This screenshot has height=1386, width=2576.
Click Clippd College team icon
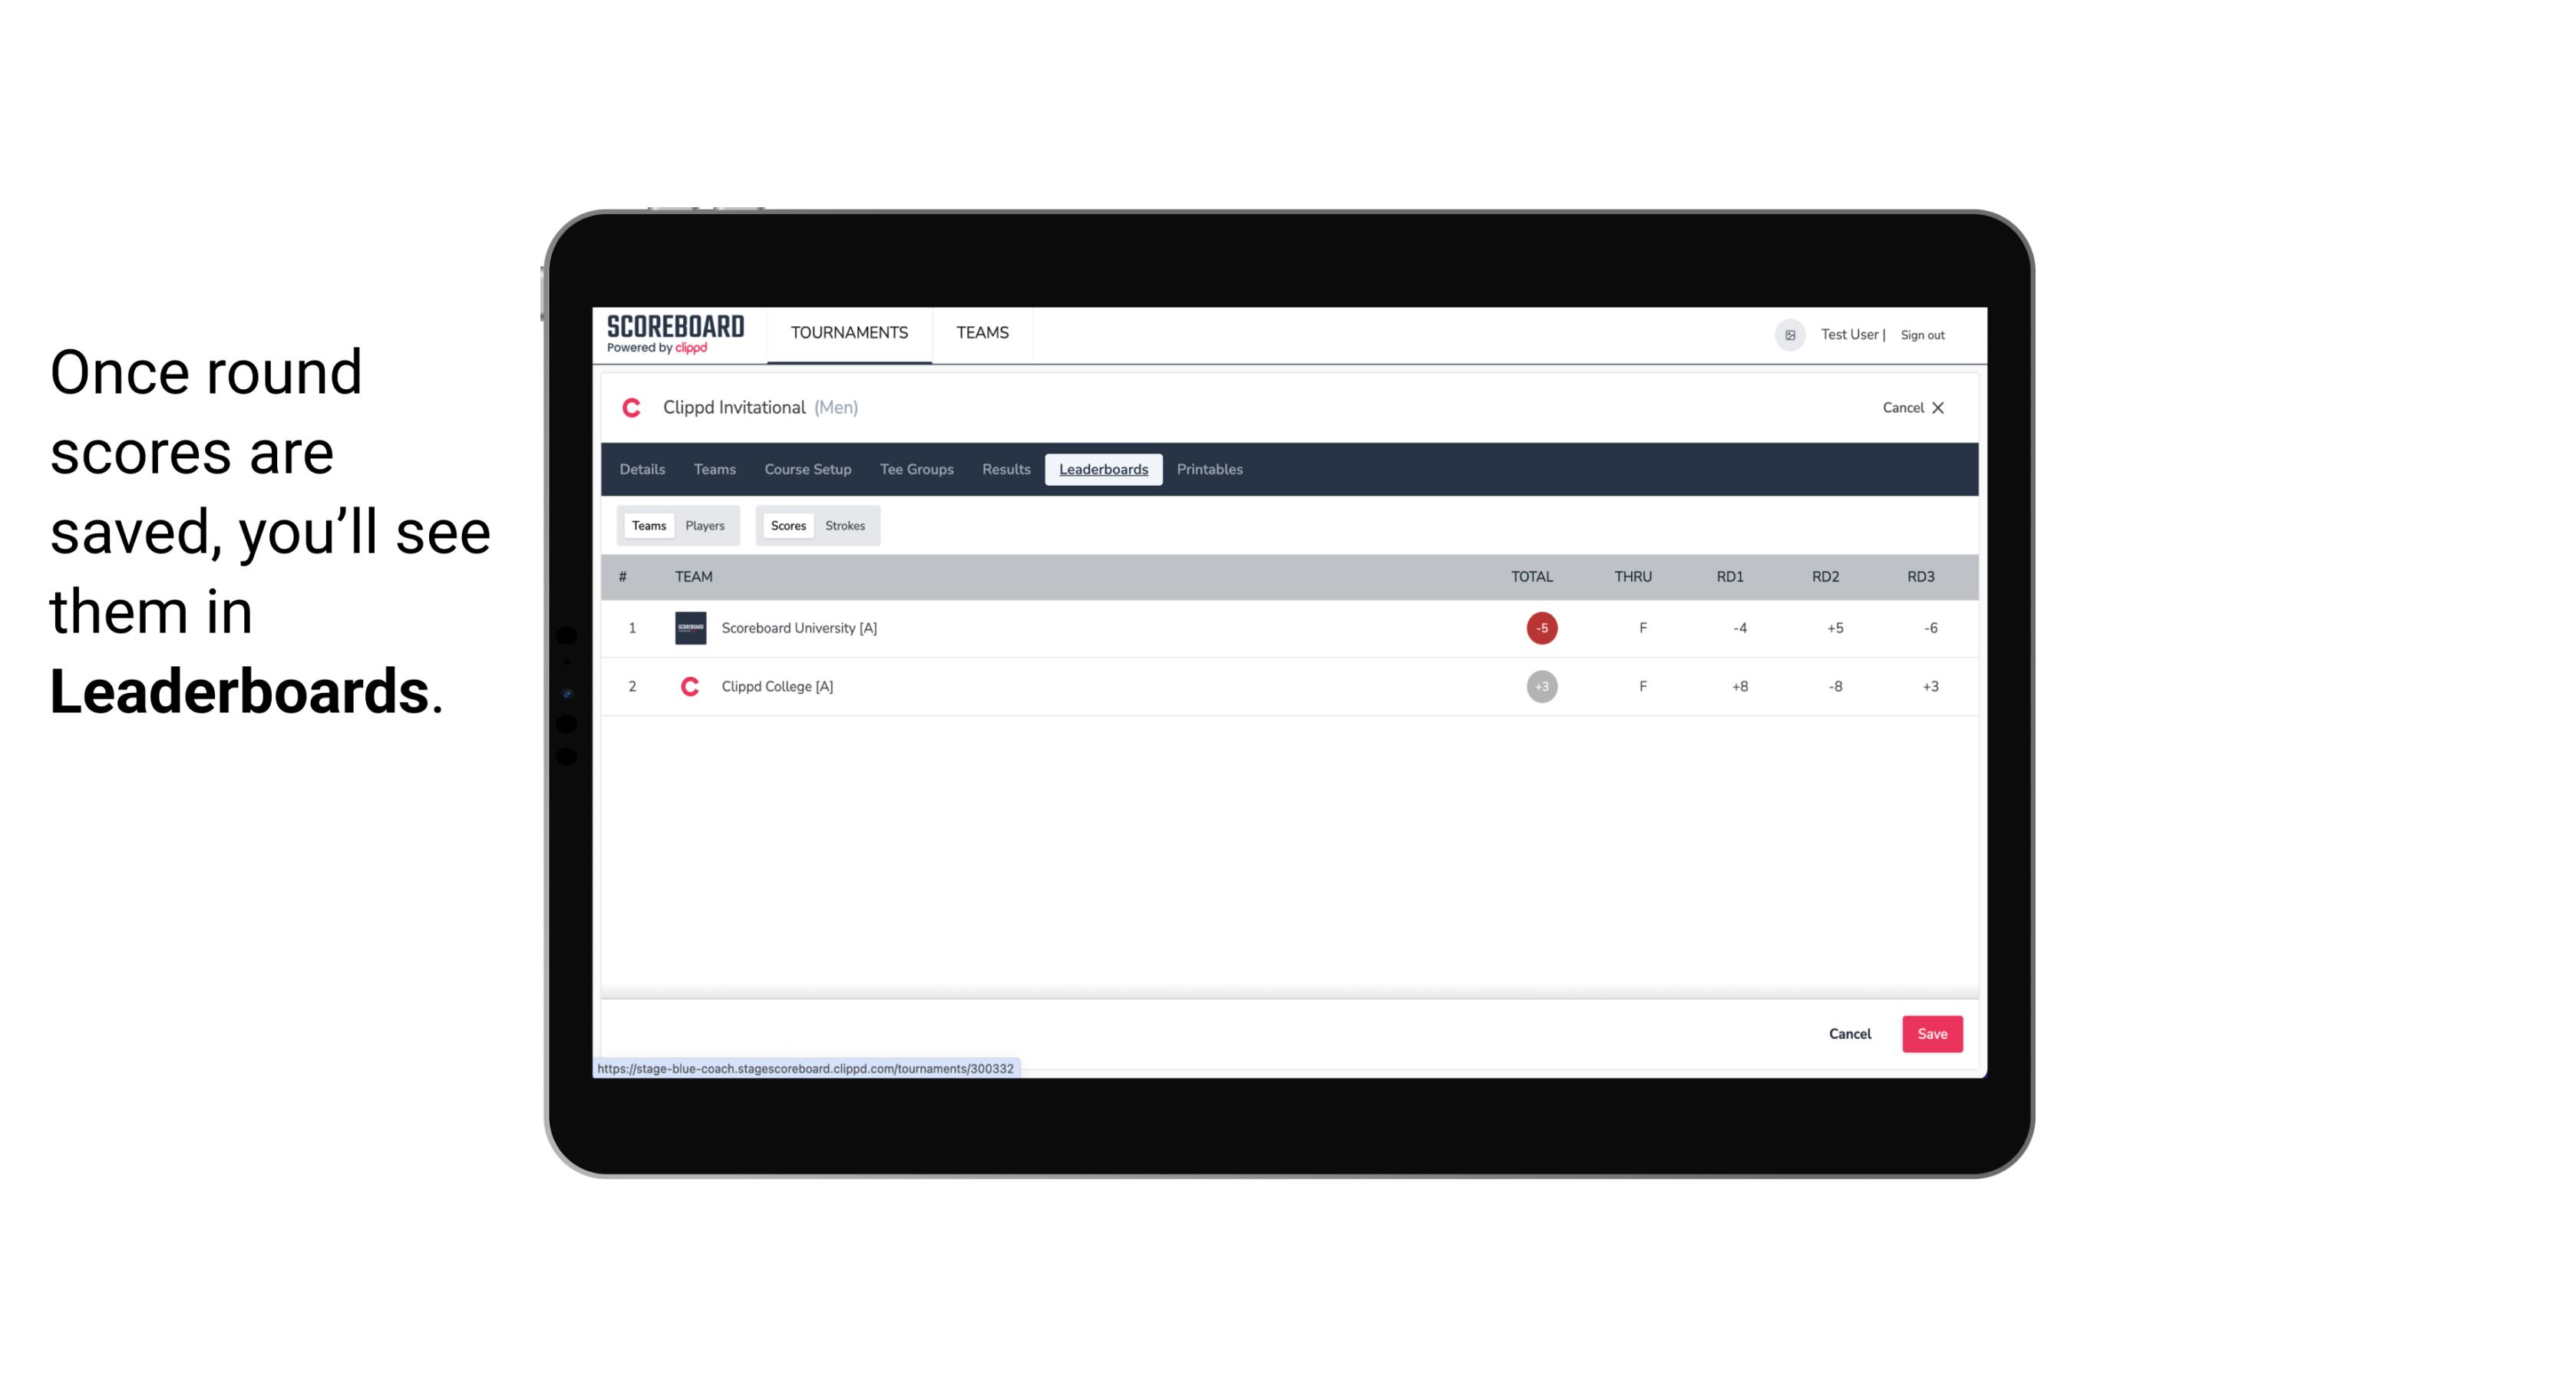[x=688, y=686]
